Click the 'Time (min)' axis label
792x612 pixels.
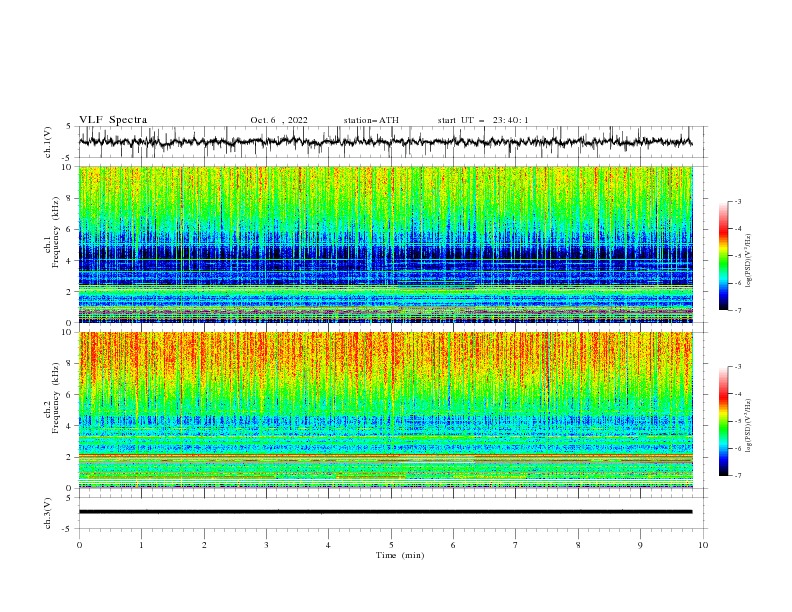point(400,555)
